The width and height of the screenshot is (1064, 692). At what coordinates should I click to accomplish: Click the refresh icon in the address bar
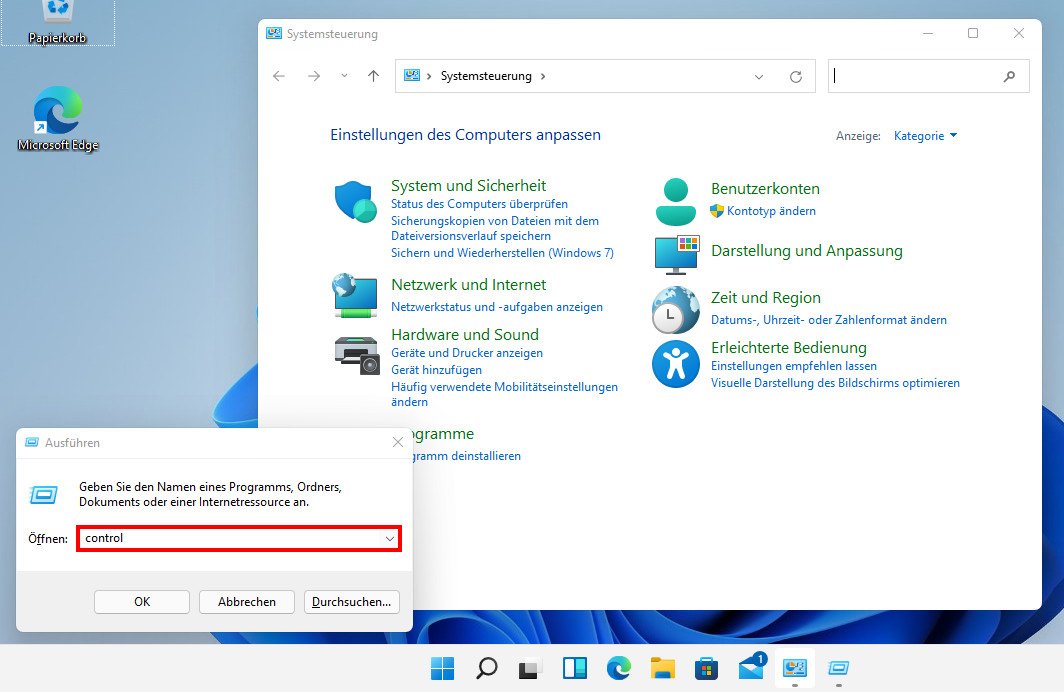(x=796, y=76)
